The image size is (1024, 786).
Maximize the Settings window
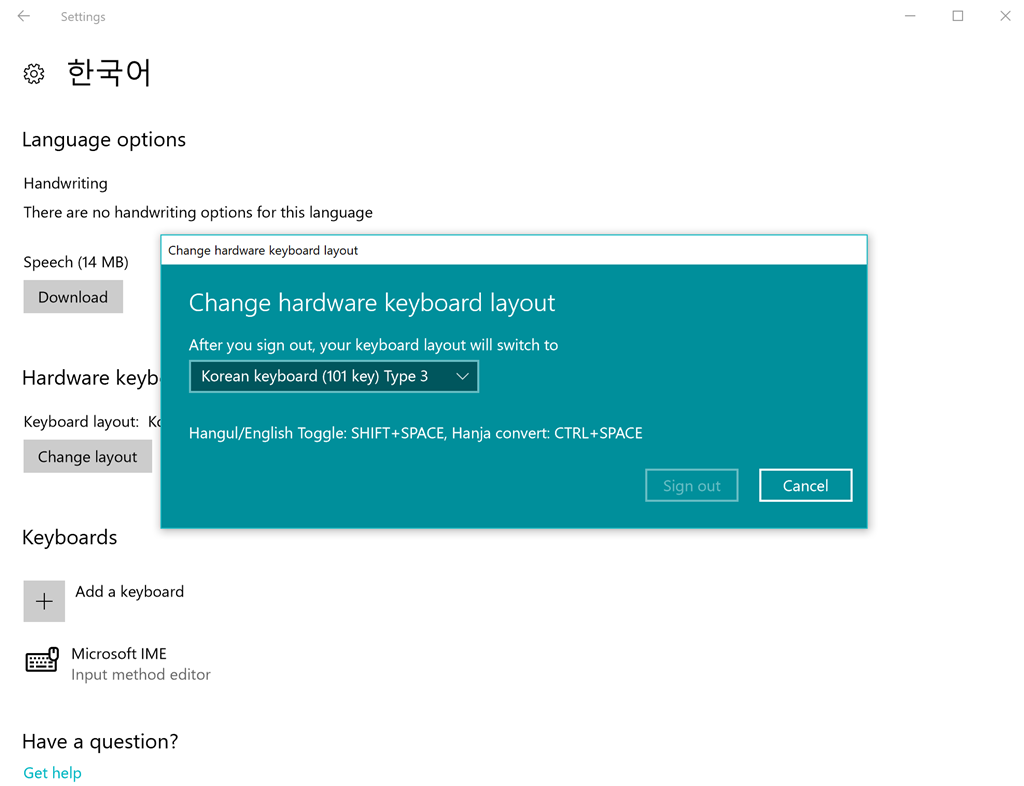(957, 16)
